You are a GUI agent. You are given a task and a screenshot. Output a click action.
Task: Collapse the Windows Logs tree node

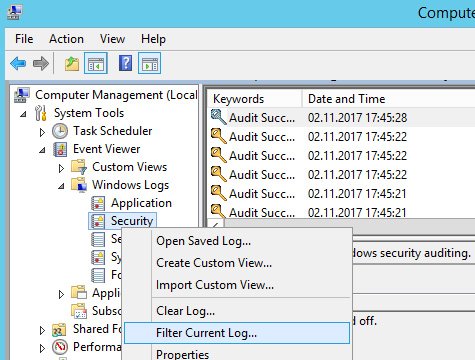click(61, 186)
